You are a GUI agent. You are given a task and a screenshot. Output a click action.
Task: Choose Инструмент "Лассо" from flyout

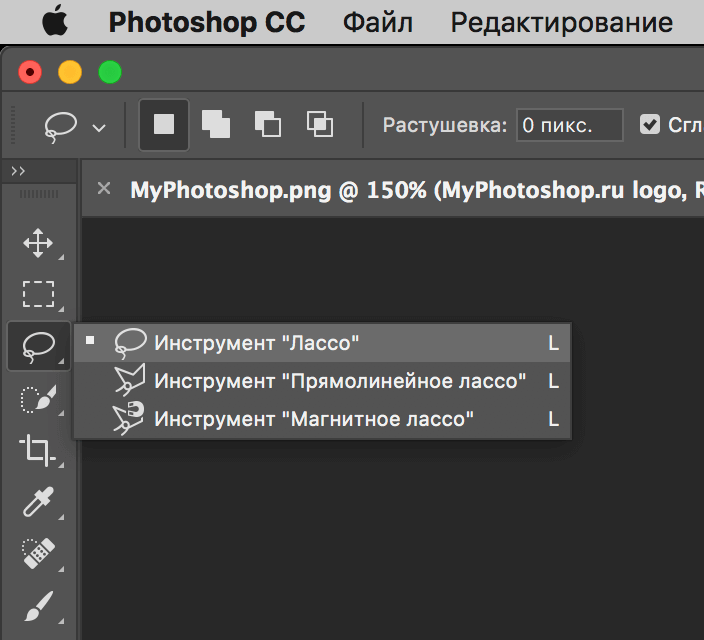(x=322, y=343)
